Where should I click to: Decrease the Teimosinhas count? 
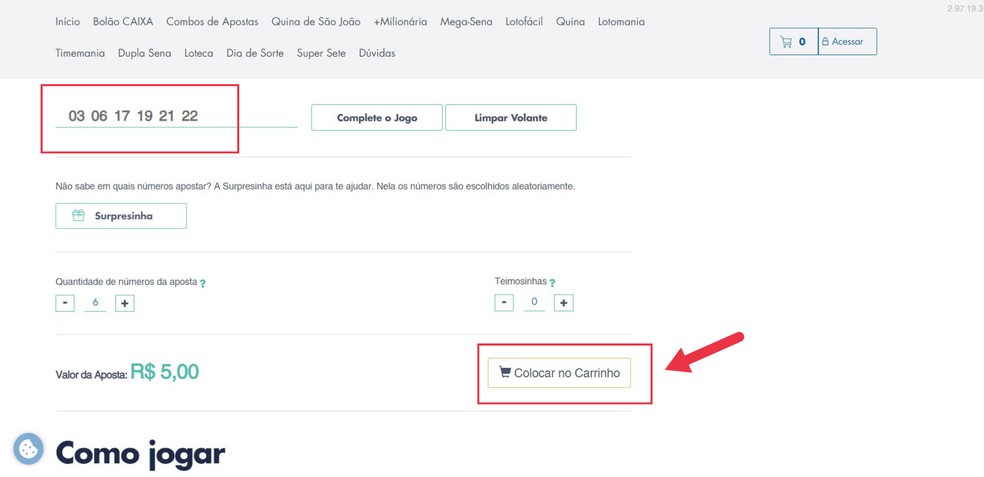pyautogui.click(x=504, y=303)
